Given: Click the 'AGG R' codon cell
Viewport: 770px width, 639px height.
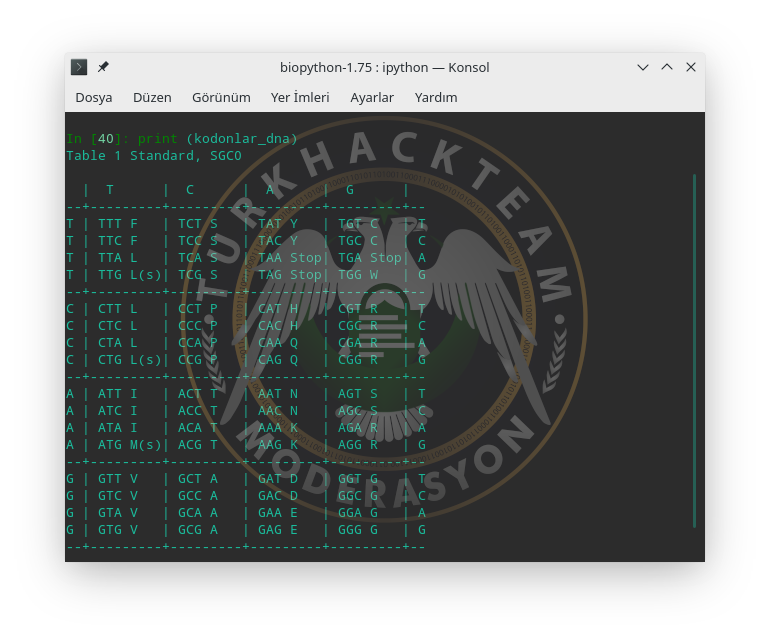Looking at the screenshot, I should point(358,445).
